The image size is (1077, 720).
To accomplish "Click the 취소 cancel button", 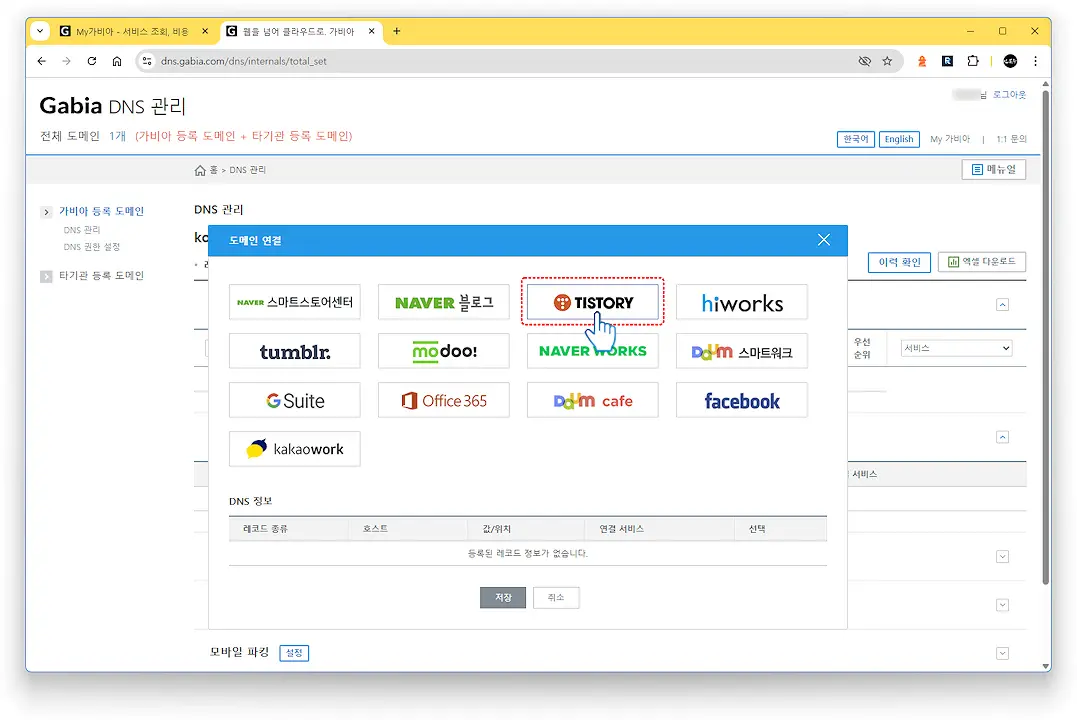I will (556, 598).
